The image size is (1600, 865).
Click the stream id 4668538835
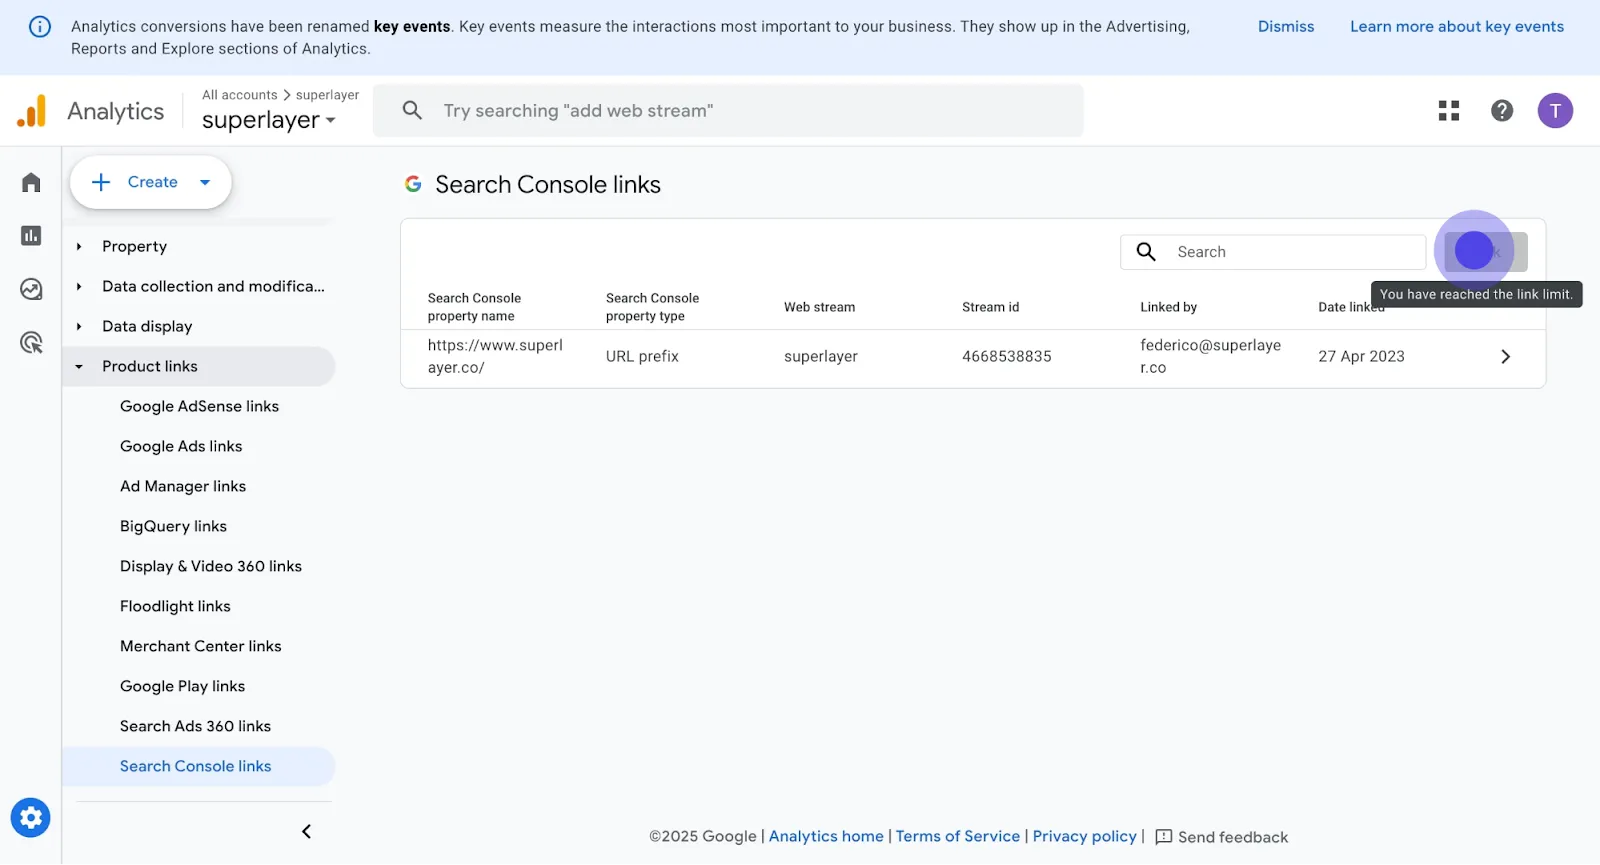(x=1007, y=356)
